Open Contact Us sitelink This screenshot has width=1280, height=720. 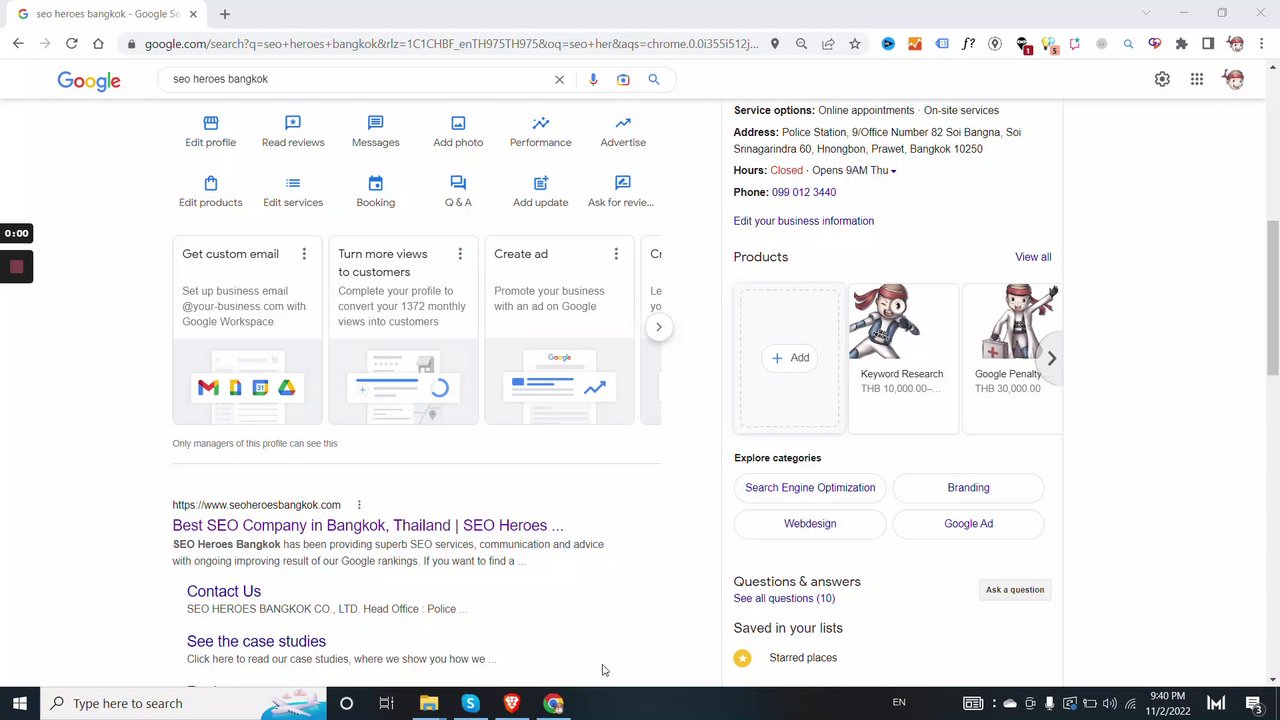[224, 591]
